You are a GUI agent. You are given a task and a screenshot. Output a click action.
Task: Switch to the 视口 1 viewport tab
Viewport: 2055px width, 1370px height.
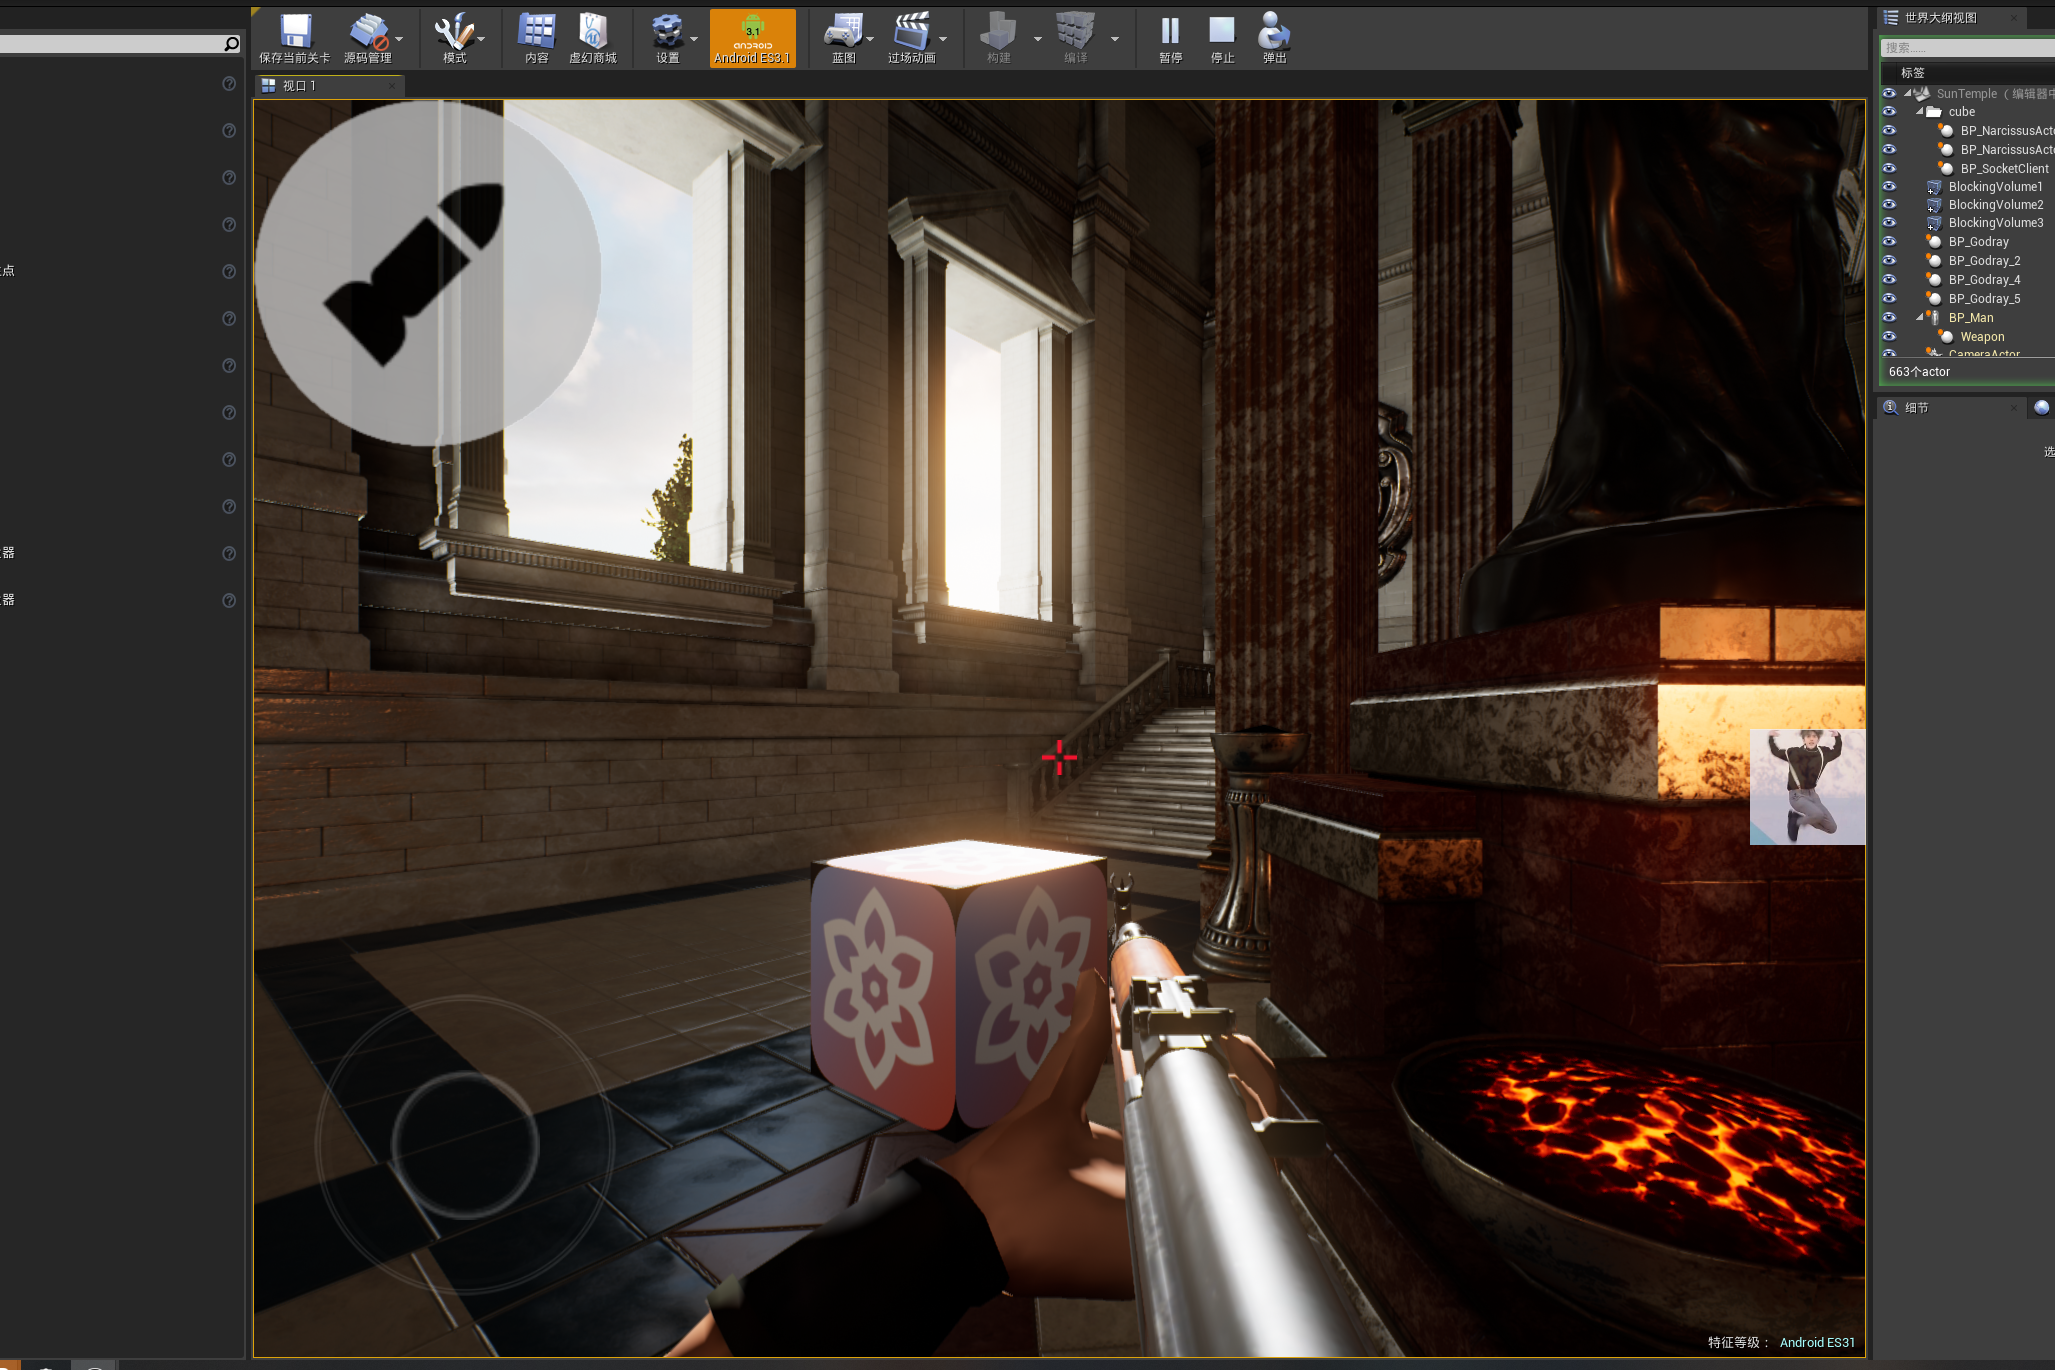click(x=329, y=86)
